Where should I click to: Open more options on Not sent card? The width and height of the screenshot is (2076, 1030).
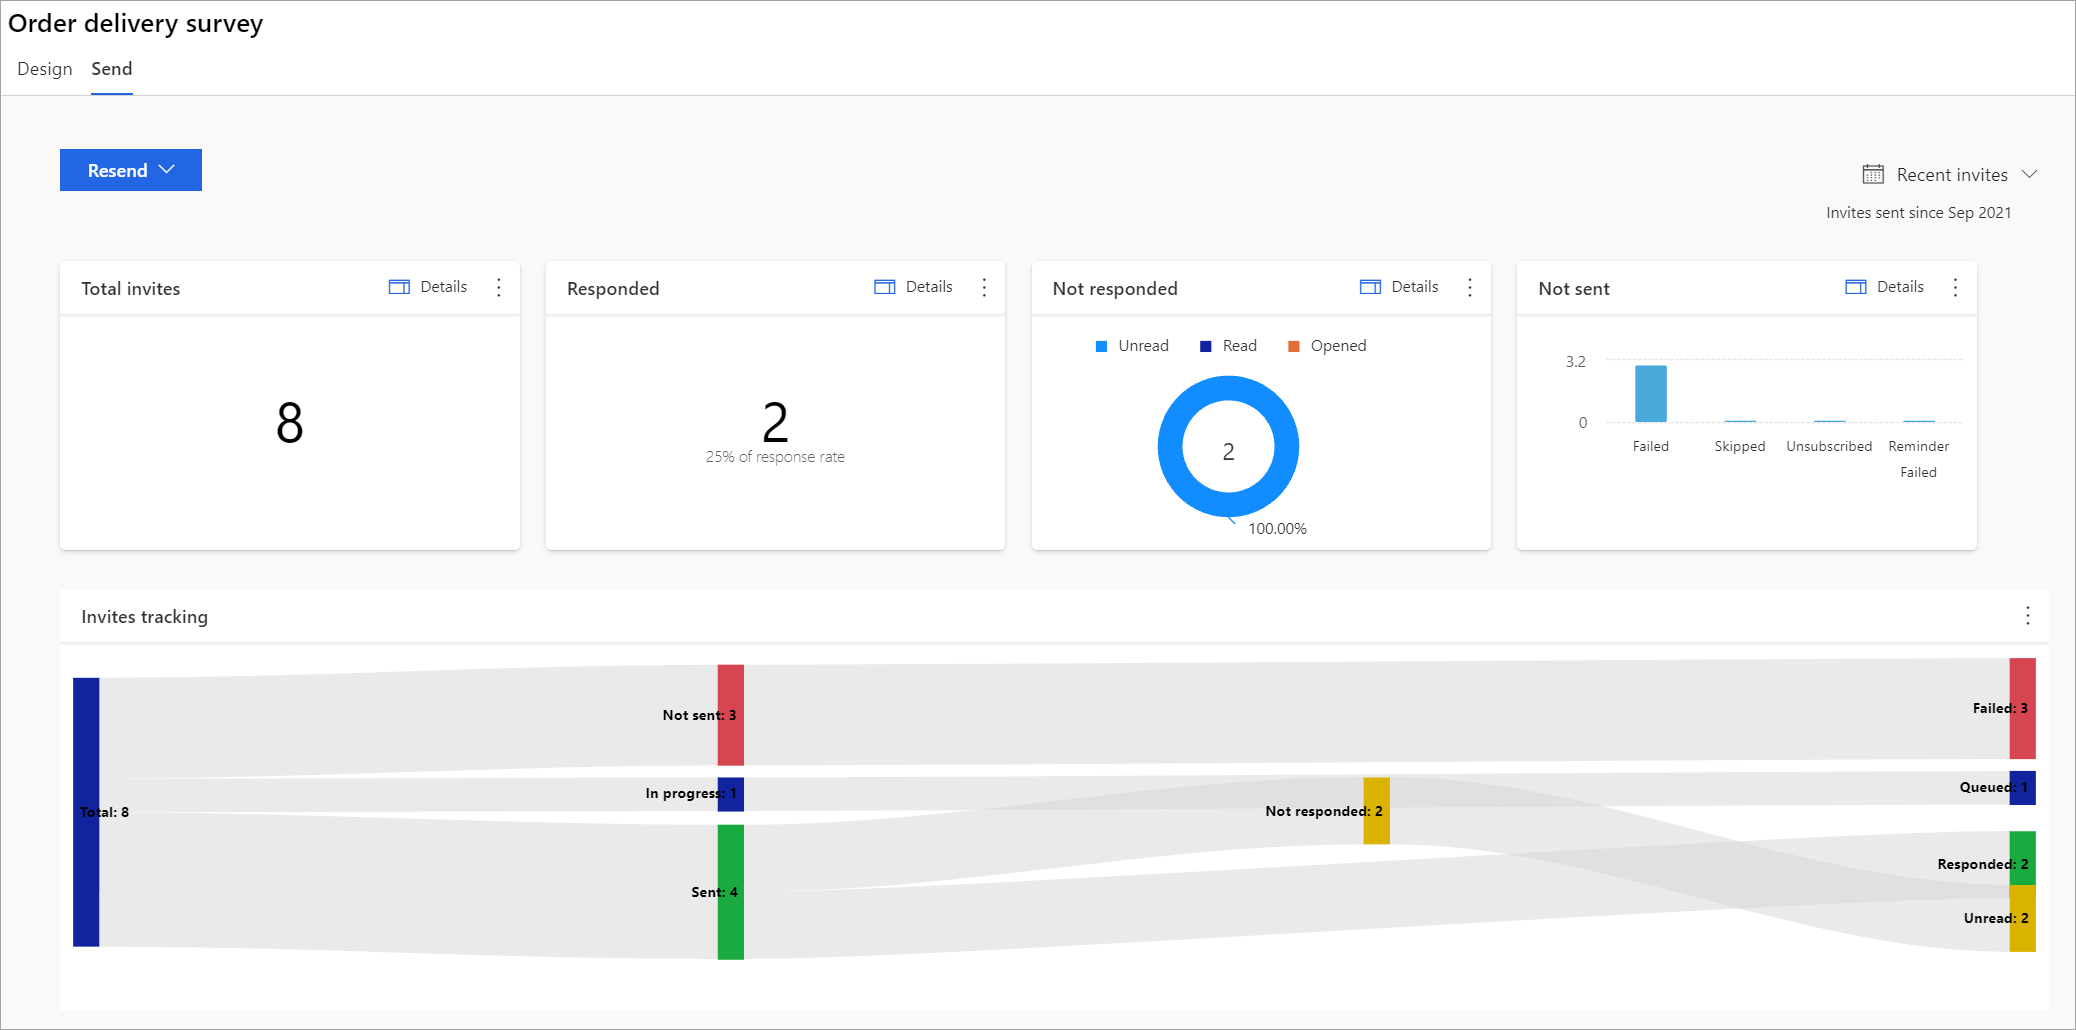(1955, 288)
